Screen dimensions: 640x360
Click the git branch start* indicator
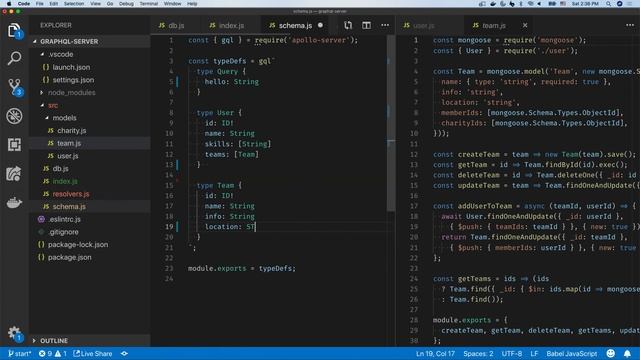tap(19, 353)
